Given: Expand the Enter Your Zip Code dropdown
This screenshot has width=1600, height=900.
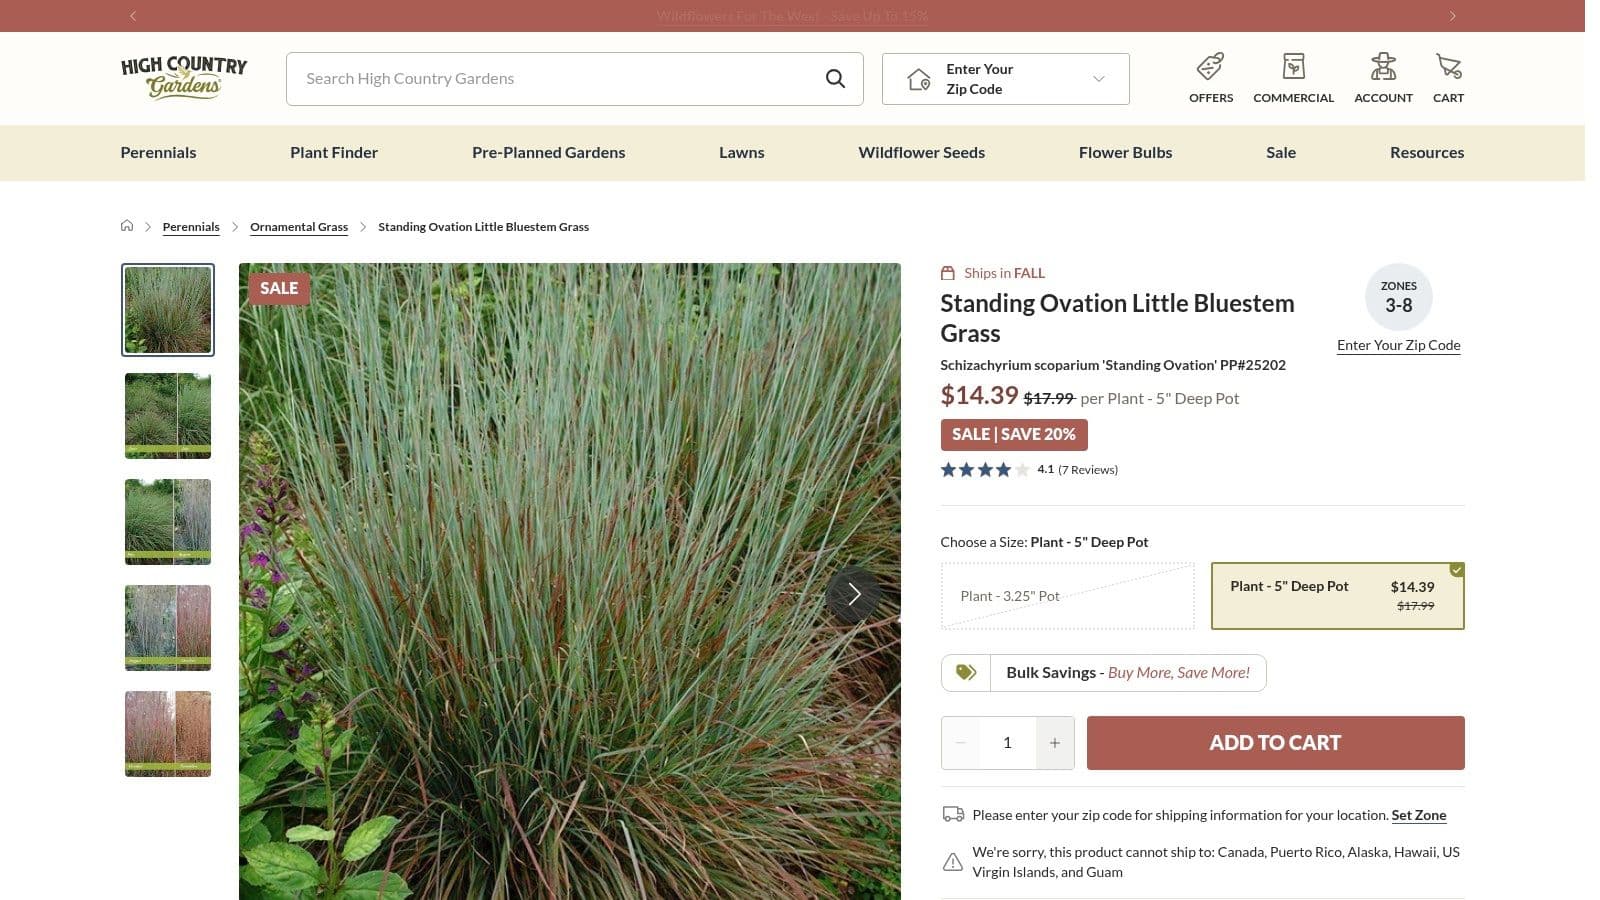Looking at the screenshot, I should 1005,79.
